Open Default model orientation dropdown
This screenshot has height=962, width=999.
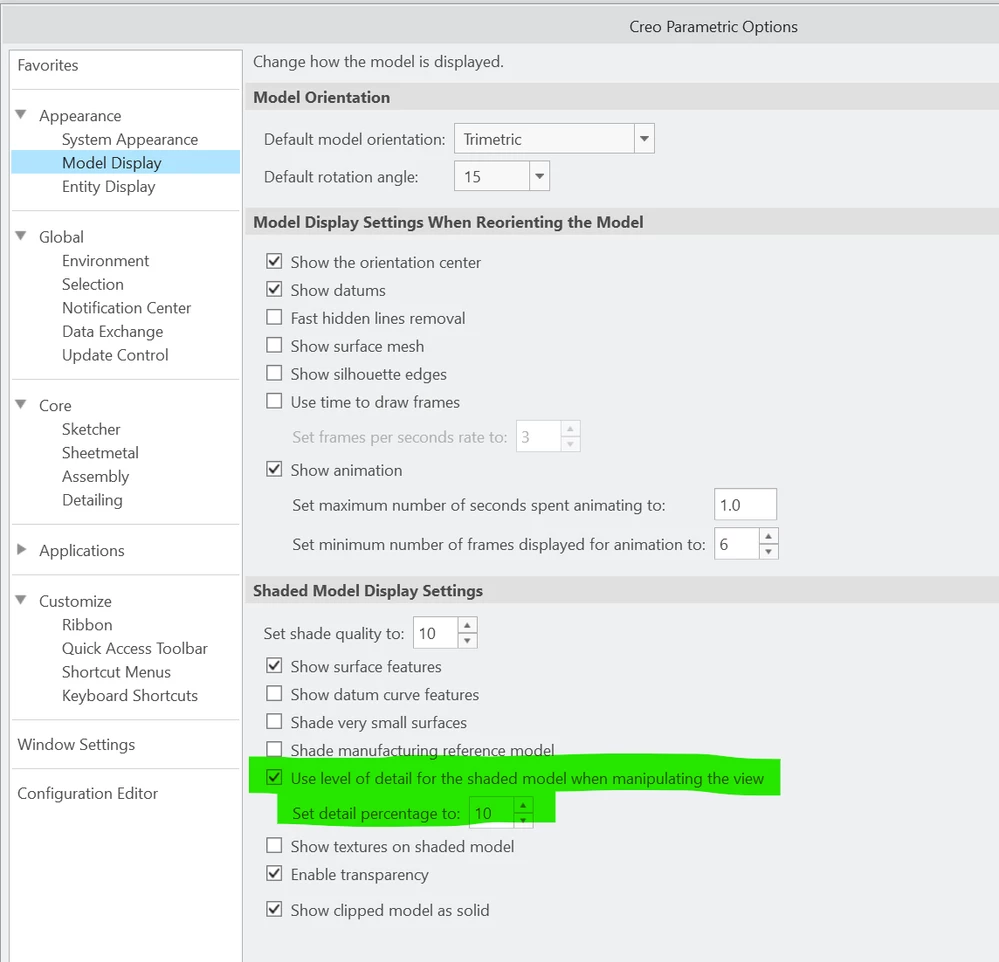644,139
